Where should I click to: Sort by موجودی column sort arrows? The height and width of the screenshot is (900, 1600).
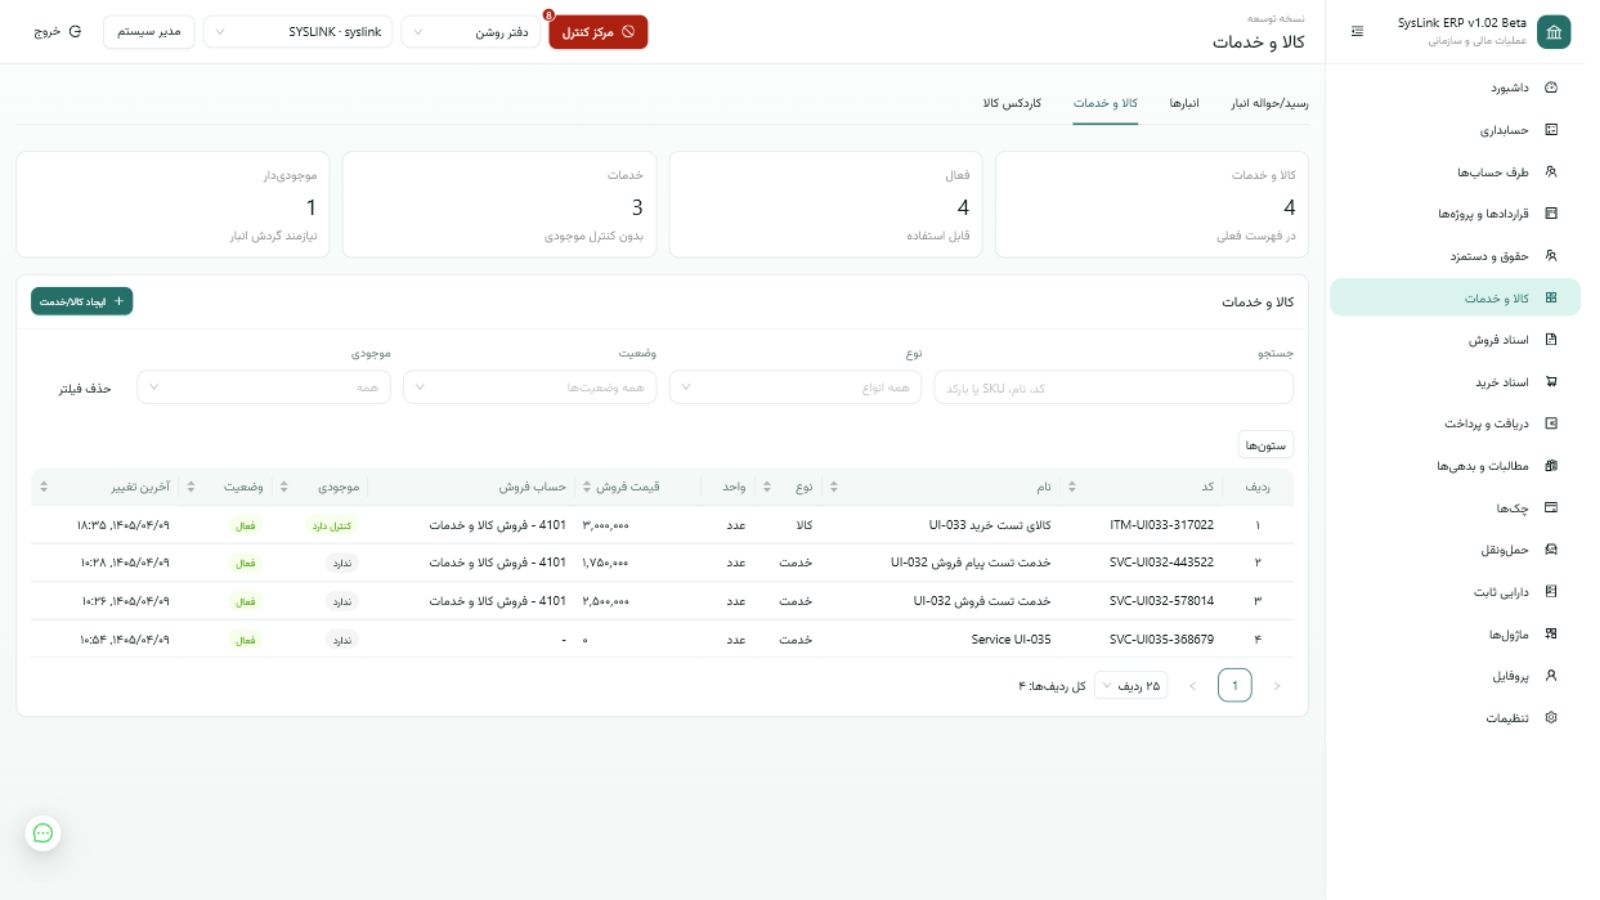click(284, 487)
